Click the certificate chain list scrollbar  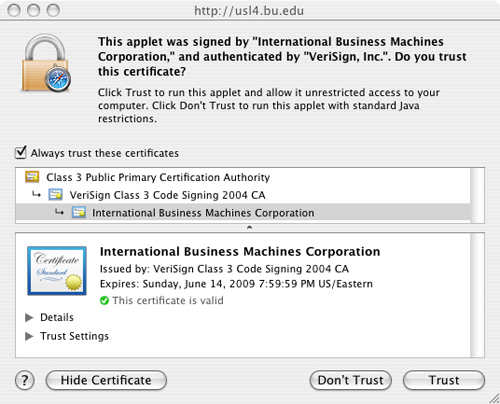477,195
